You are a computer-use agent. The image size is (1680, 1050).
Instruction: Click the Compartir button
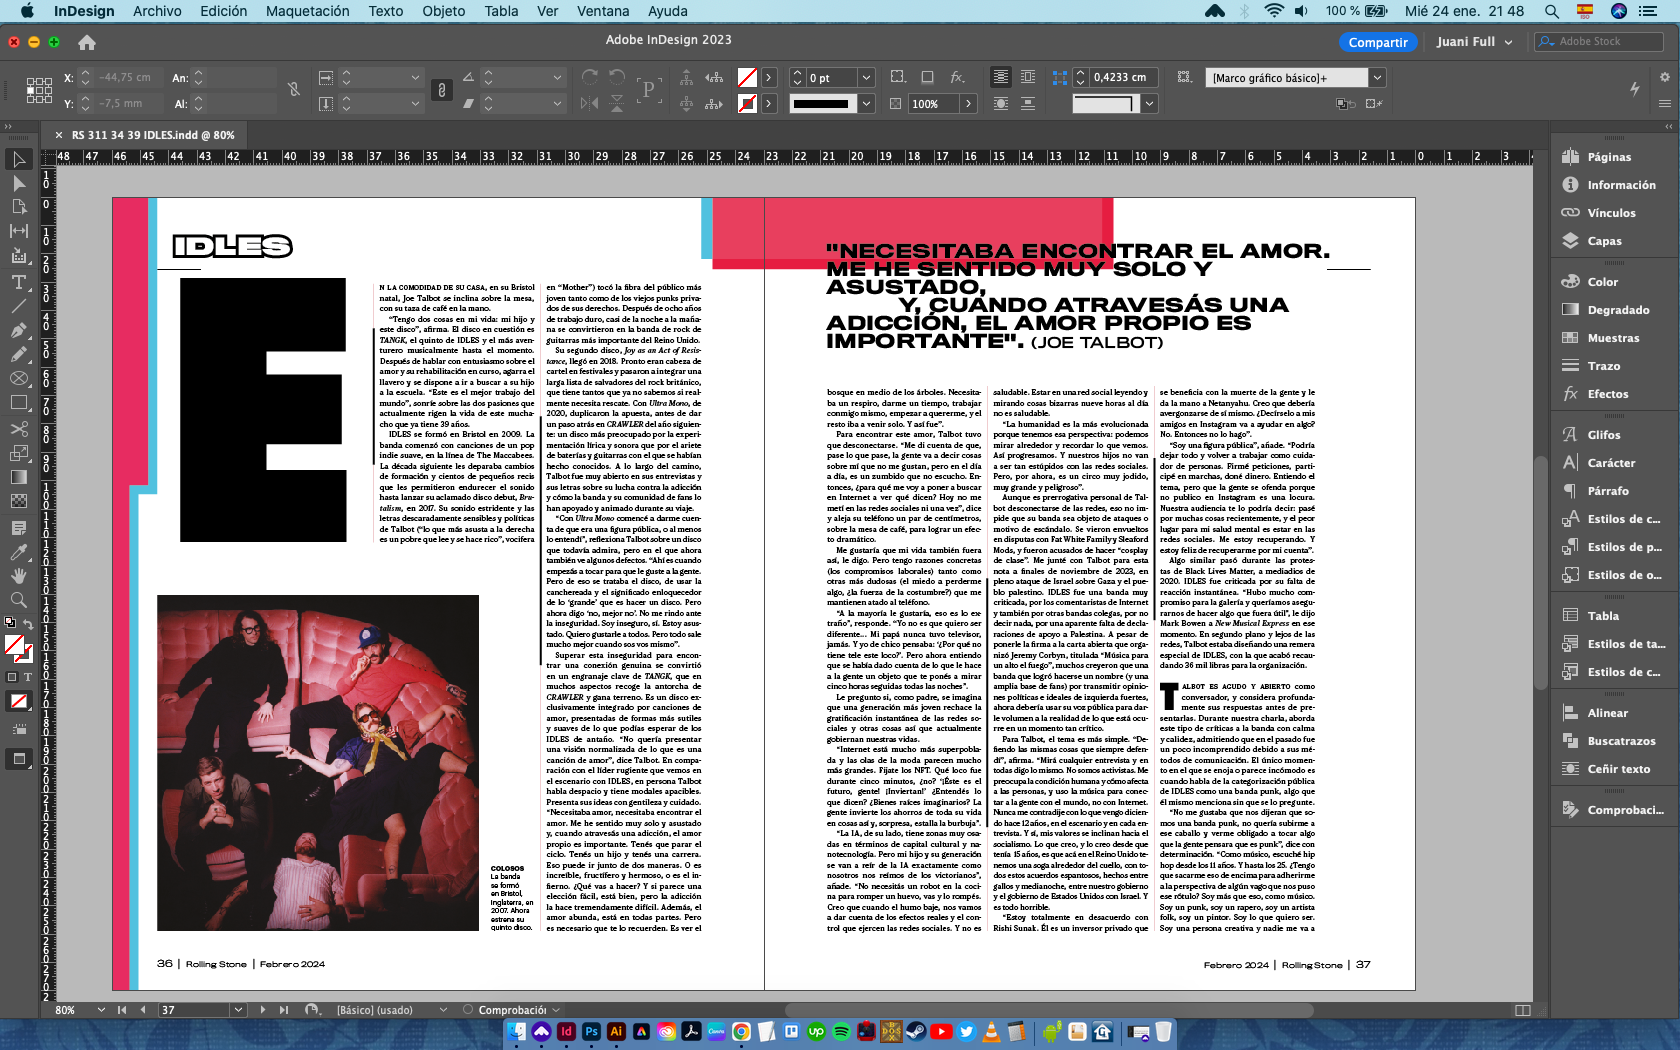point(1378,42)
